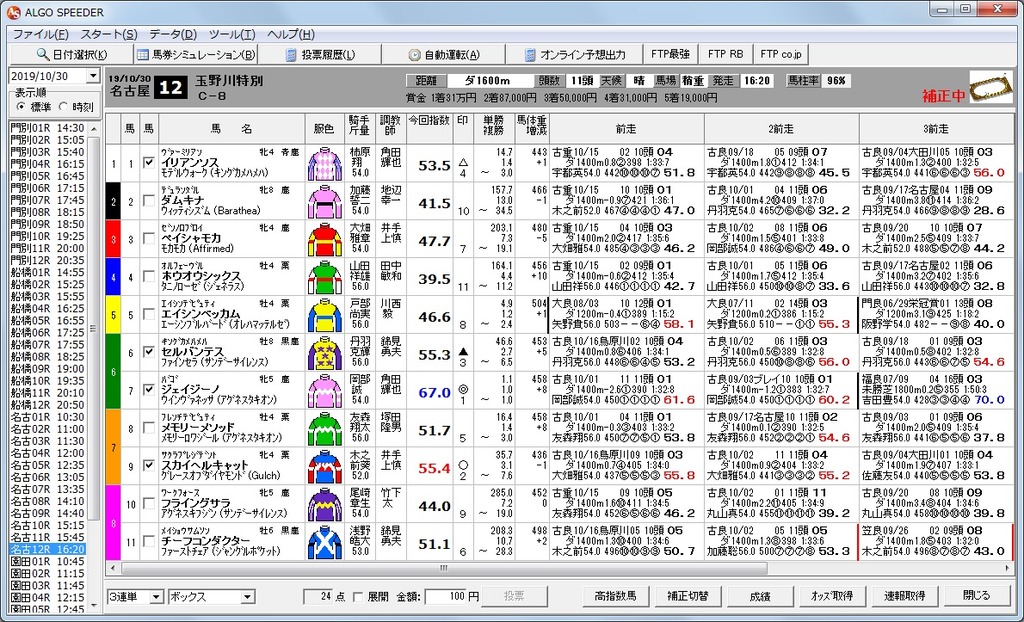The image size is (1024, 622).
Task: Click the clock icon on 自動運転 button
Action: coord(414,55)
